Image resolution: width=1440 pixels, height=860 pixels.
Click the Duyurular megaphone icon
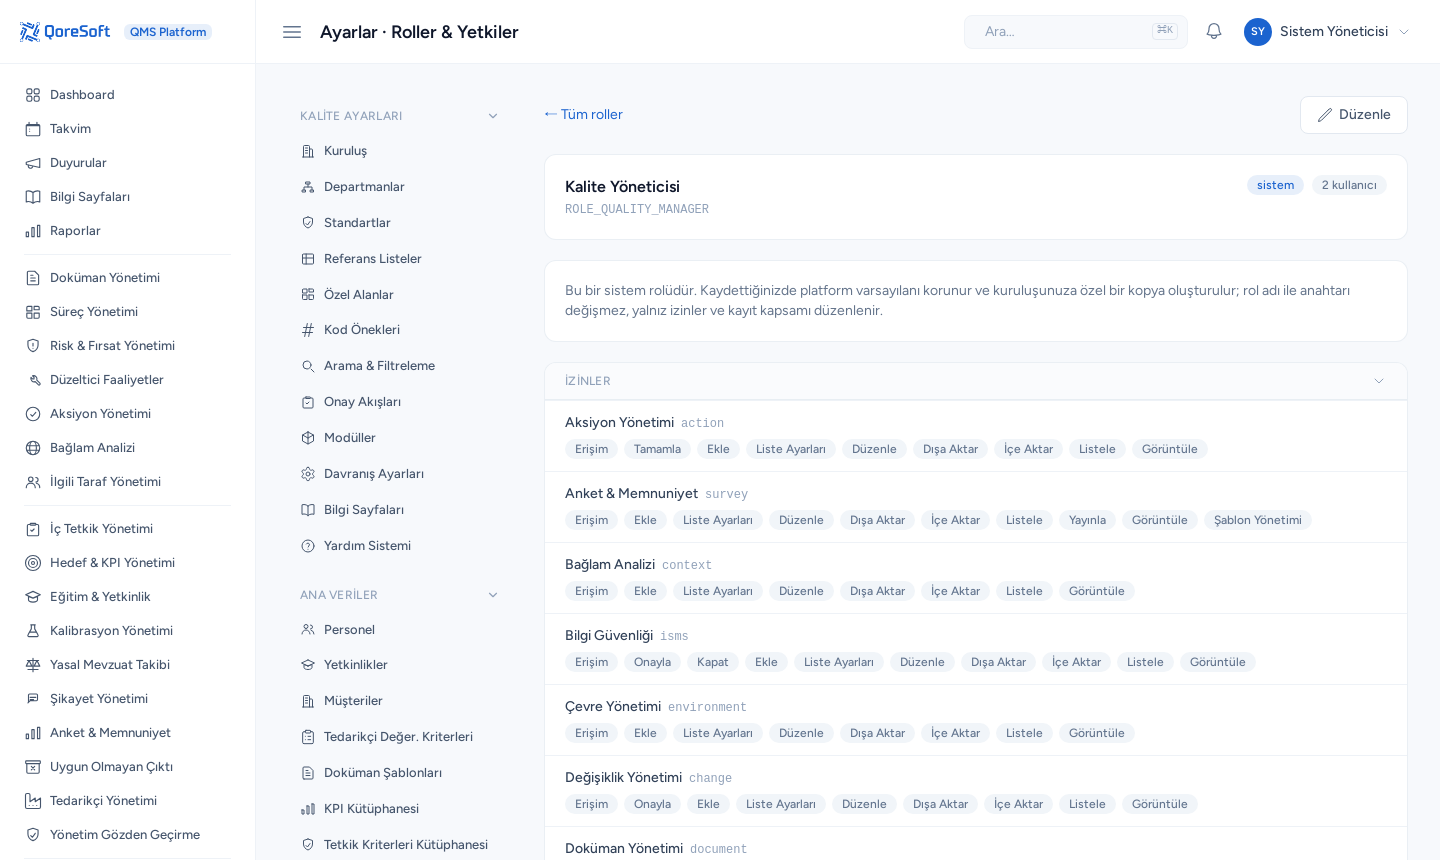coord(33,163)
